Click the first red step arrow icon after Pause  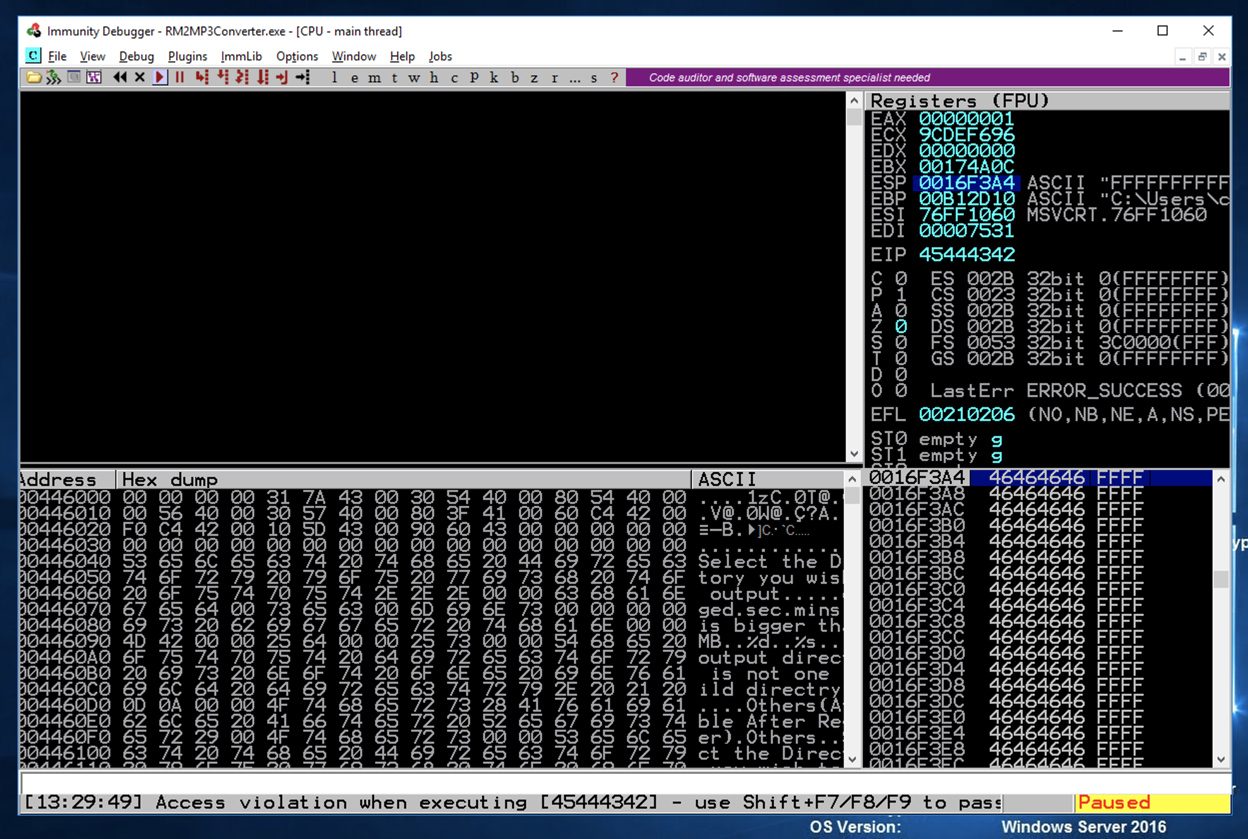[x=202, y=77]
